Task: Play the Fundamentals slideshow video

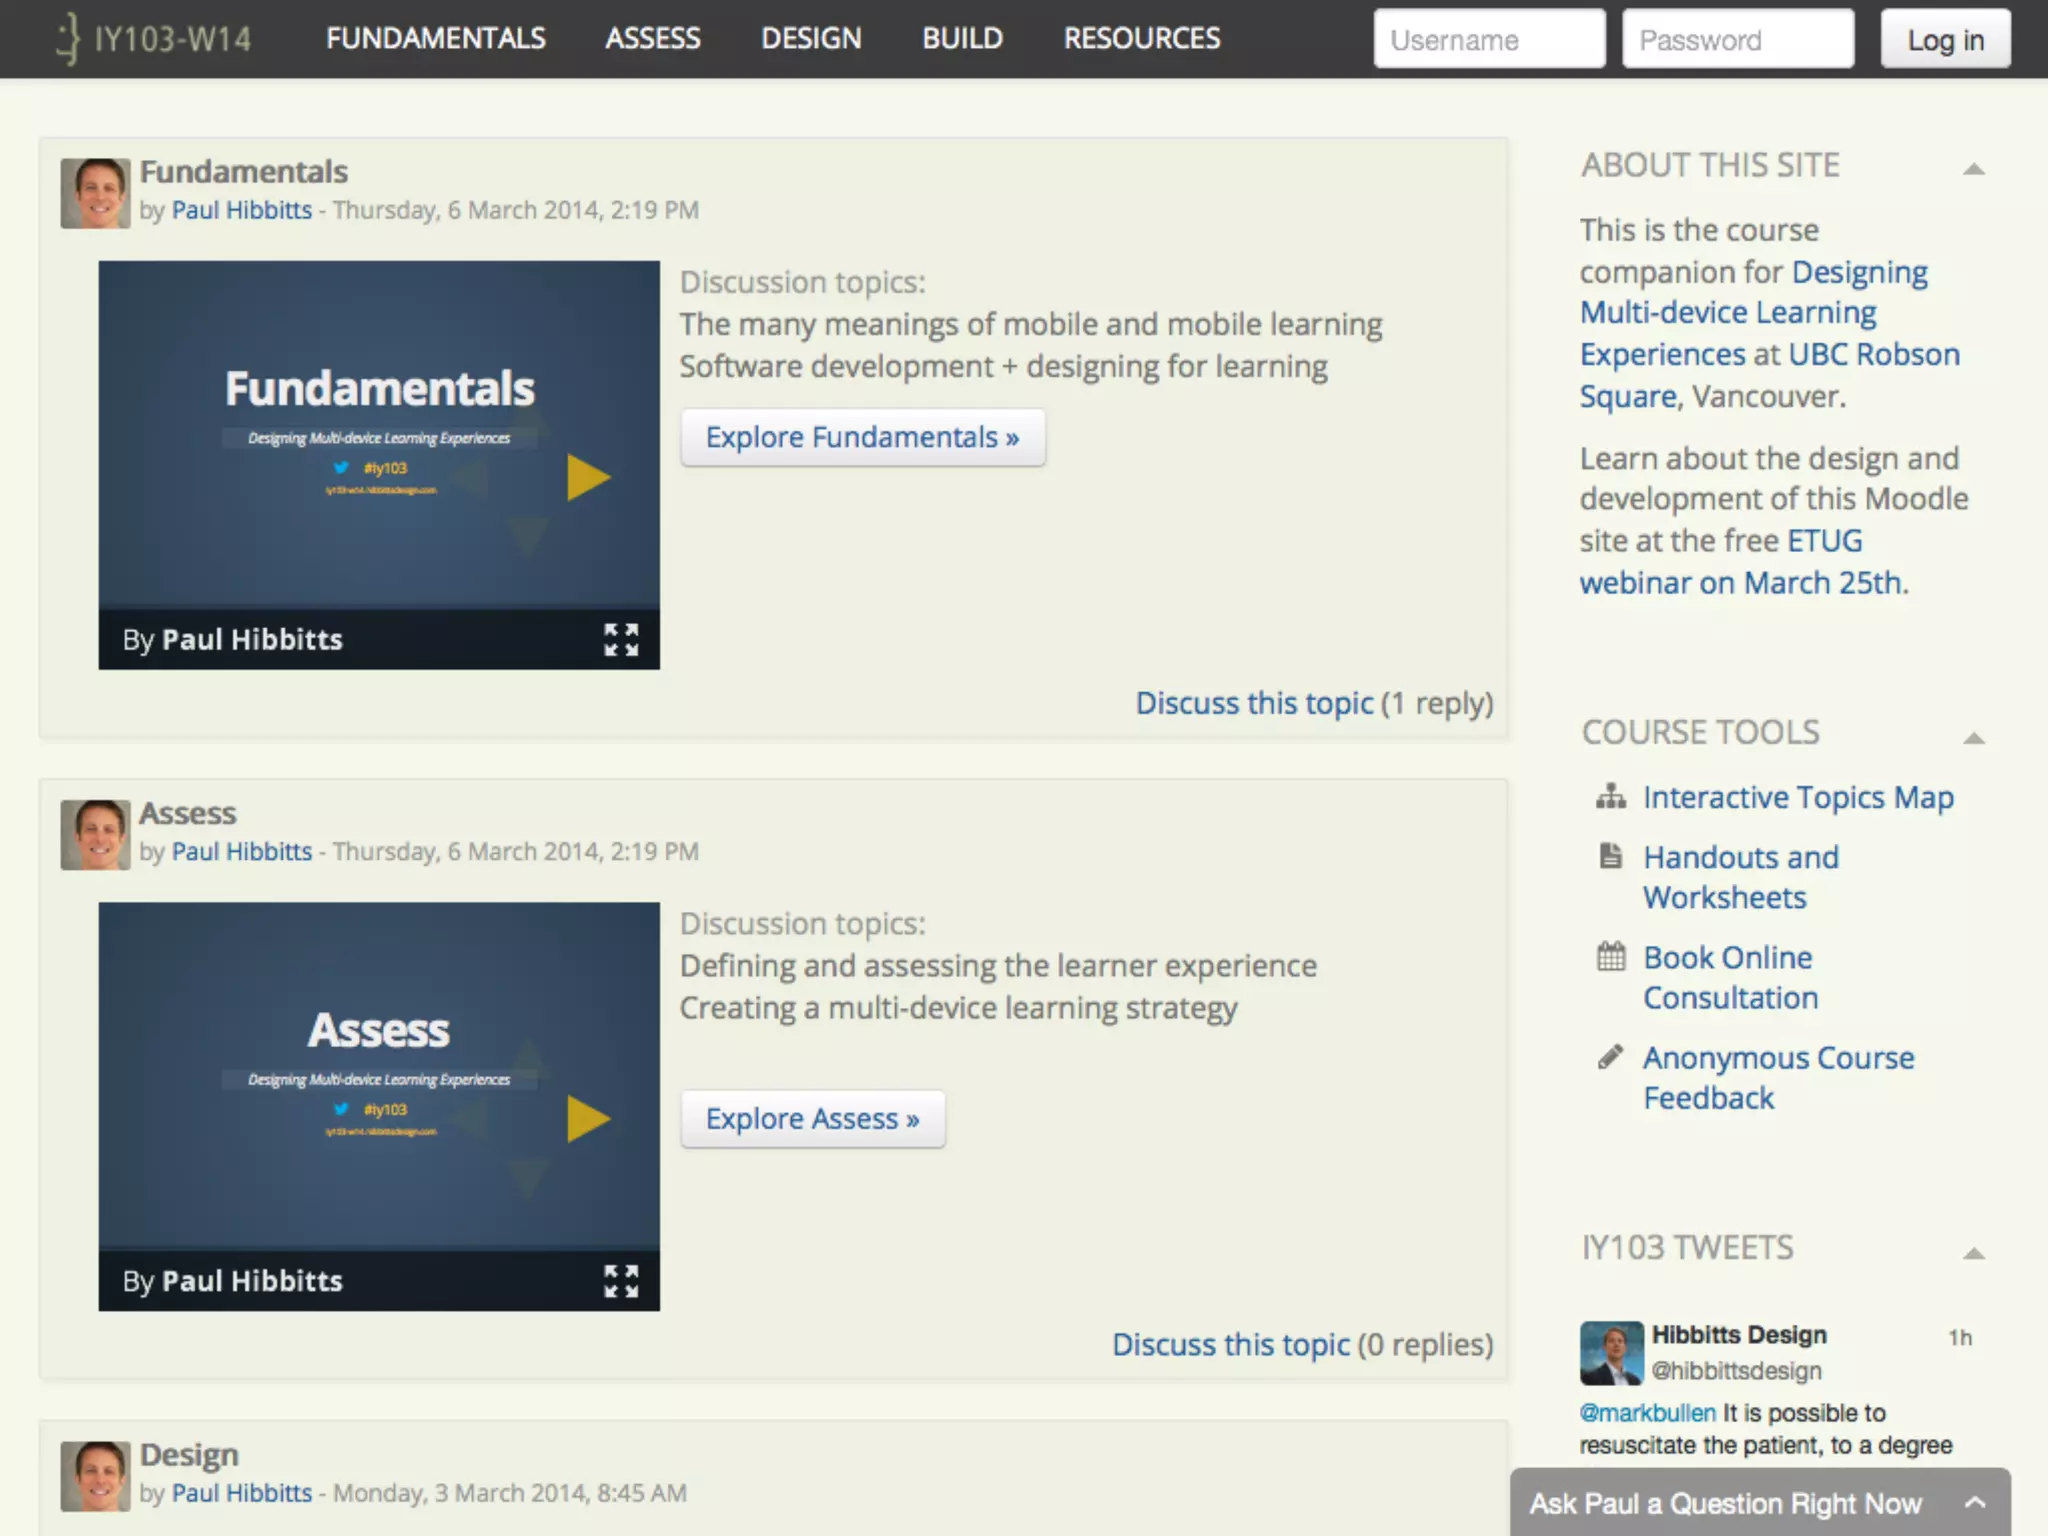Action: [x=588, y=477]
